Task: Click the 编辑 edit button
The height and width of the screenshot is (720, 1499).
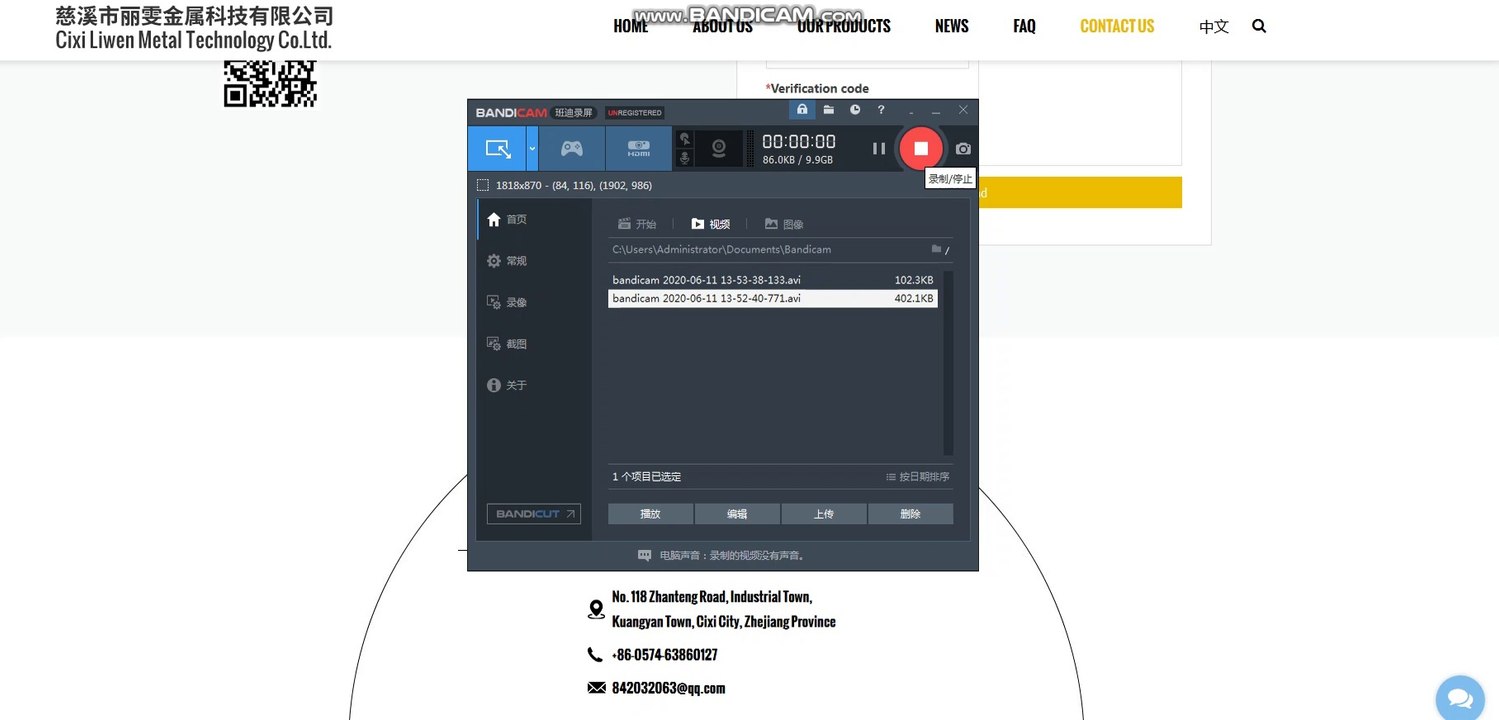Action: pos(737,514)
